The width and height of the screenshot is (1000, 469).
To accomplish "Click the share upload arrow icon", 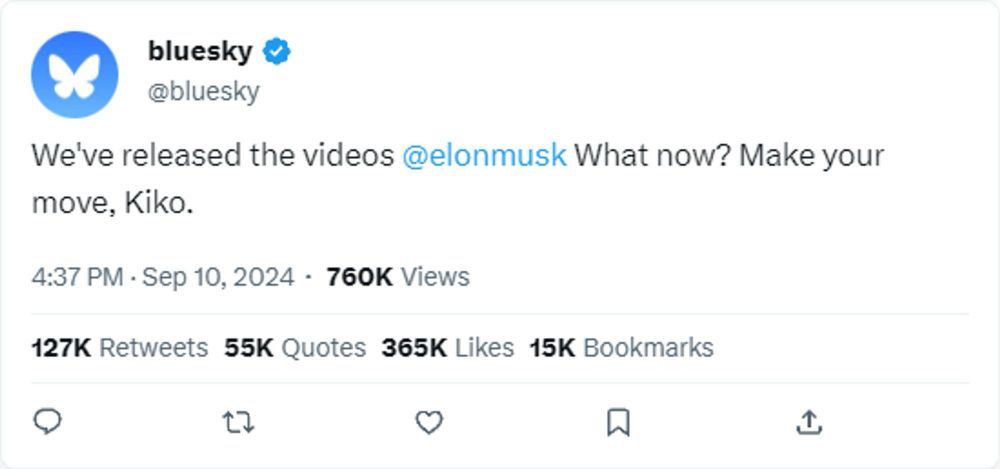I will click(808, 423).
